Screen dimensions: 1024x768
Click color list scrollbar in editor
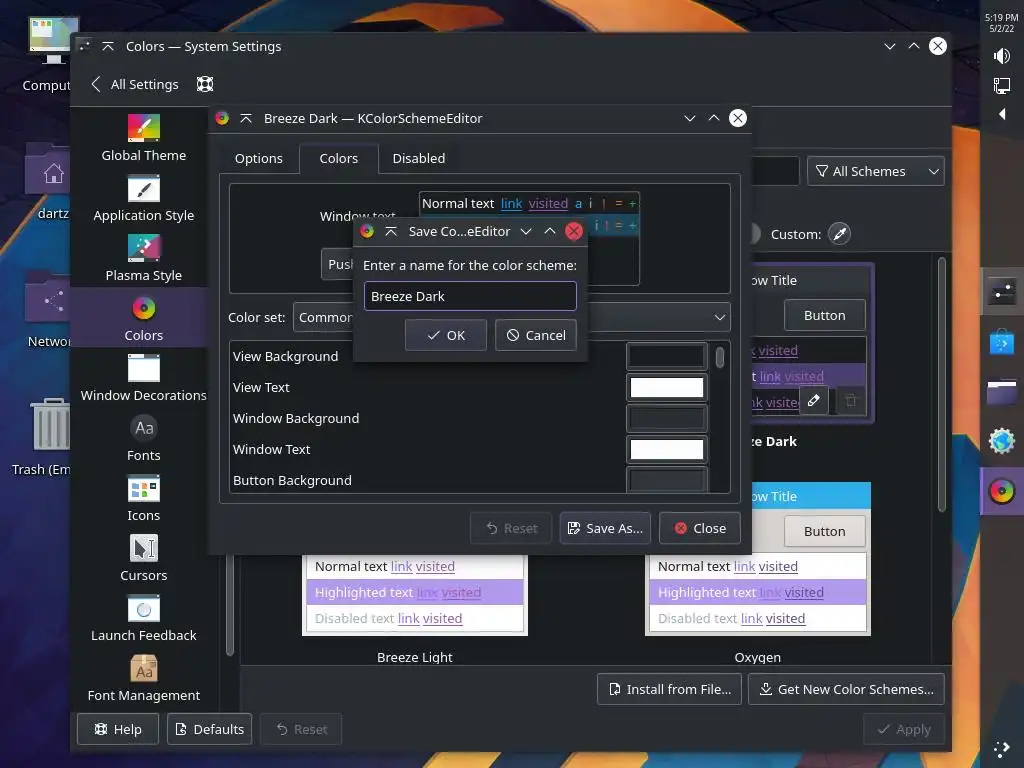click(720, 358)
